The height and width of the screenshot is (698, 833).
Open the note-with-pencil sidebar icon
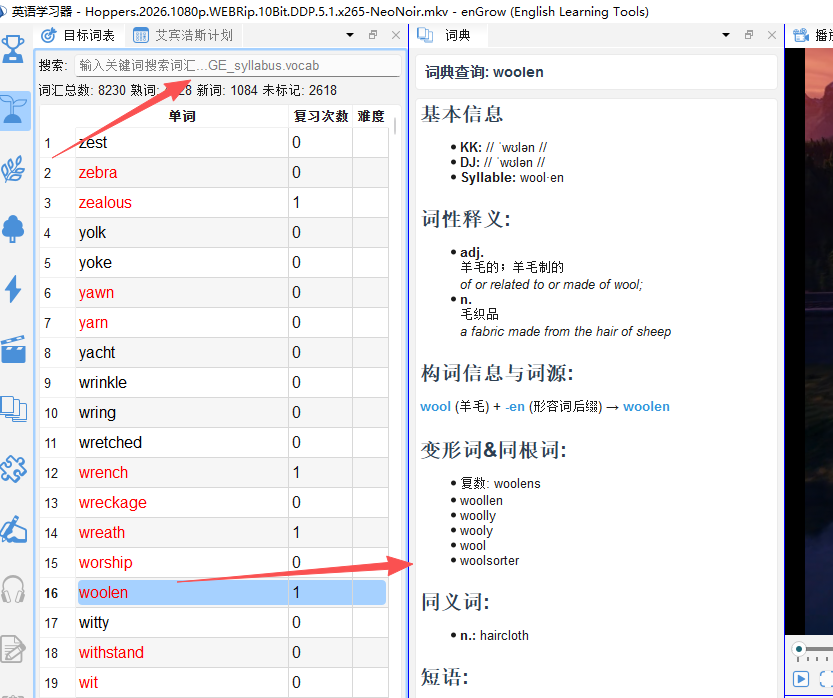point(13,649)
